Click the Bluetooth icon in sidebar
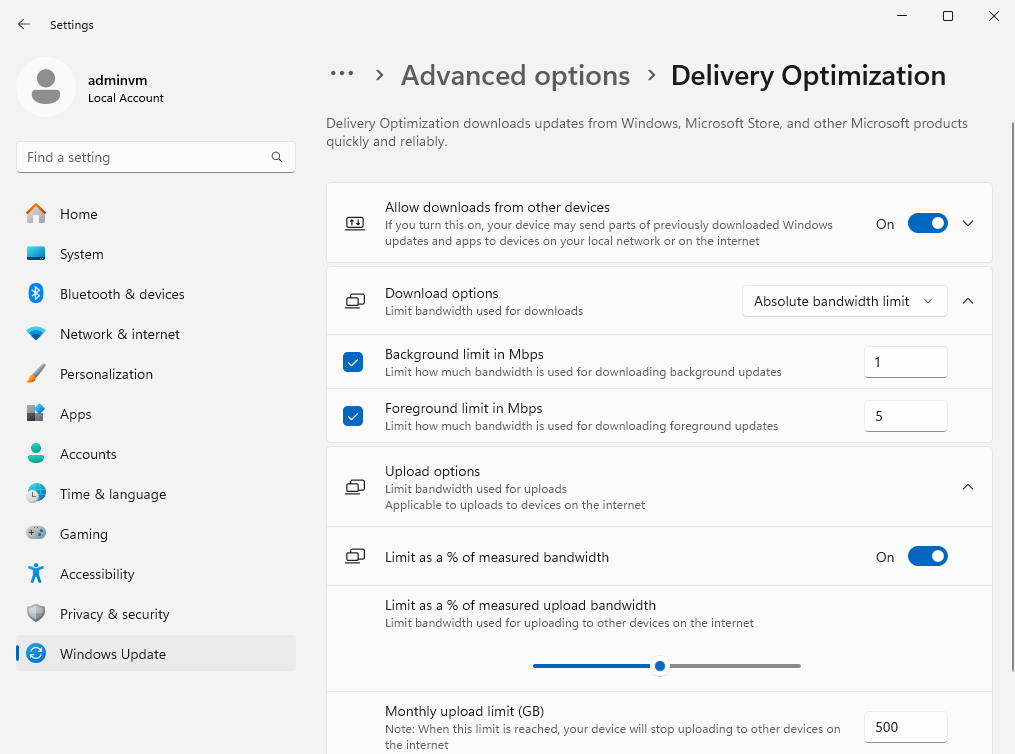This screenshot has width=1015, height=754. [36, 294]
